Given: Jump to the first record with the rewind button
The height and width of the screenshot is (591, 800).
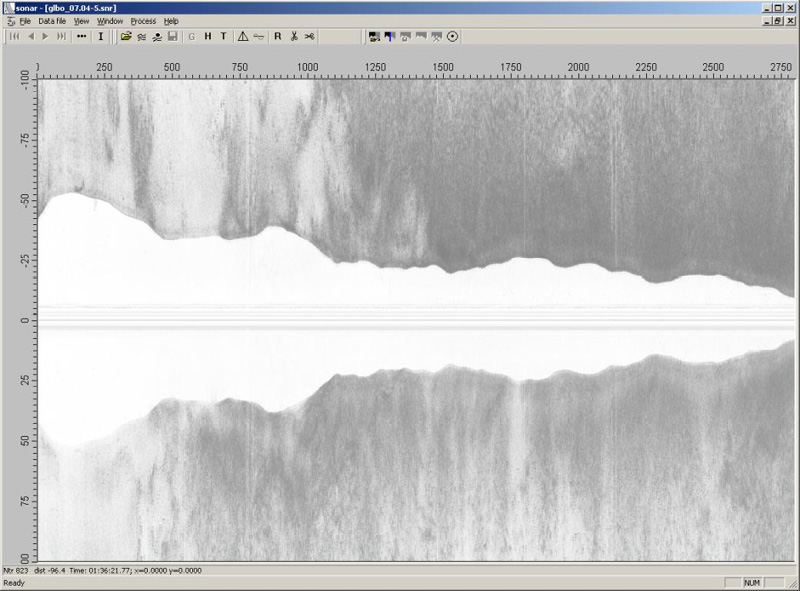Looking at the screenshot, I should 14,36.
